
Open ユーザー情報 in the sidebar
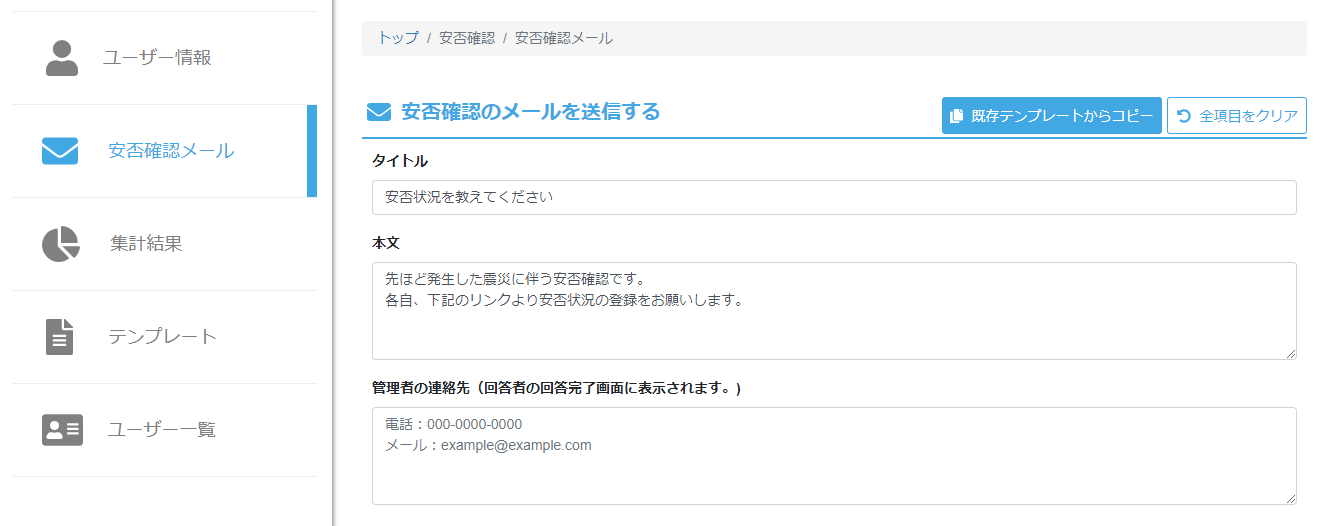(164, 58)
